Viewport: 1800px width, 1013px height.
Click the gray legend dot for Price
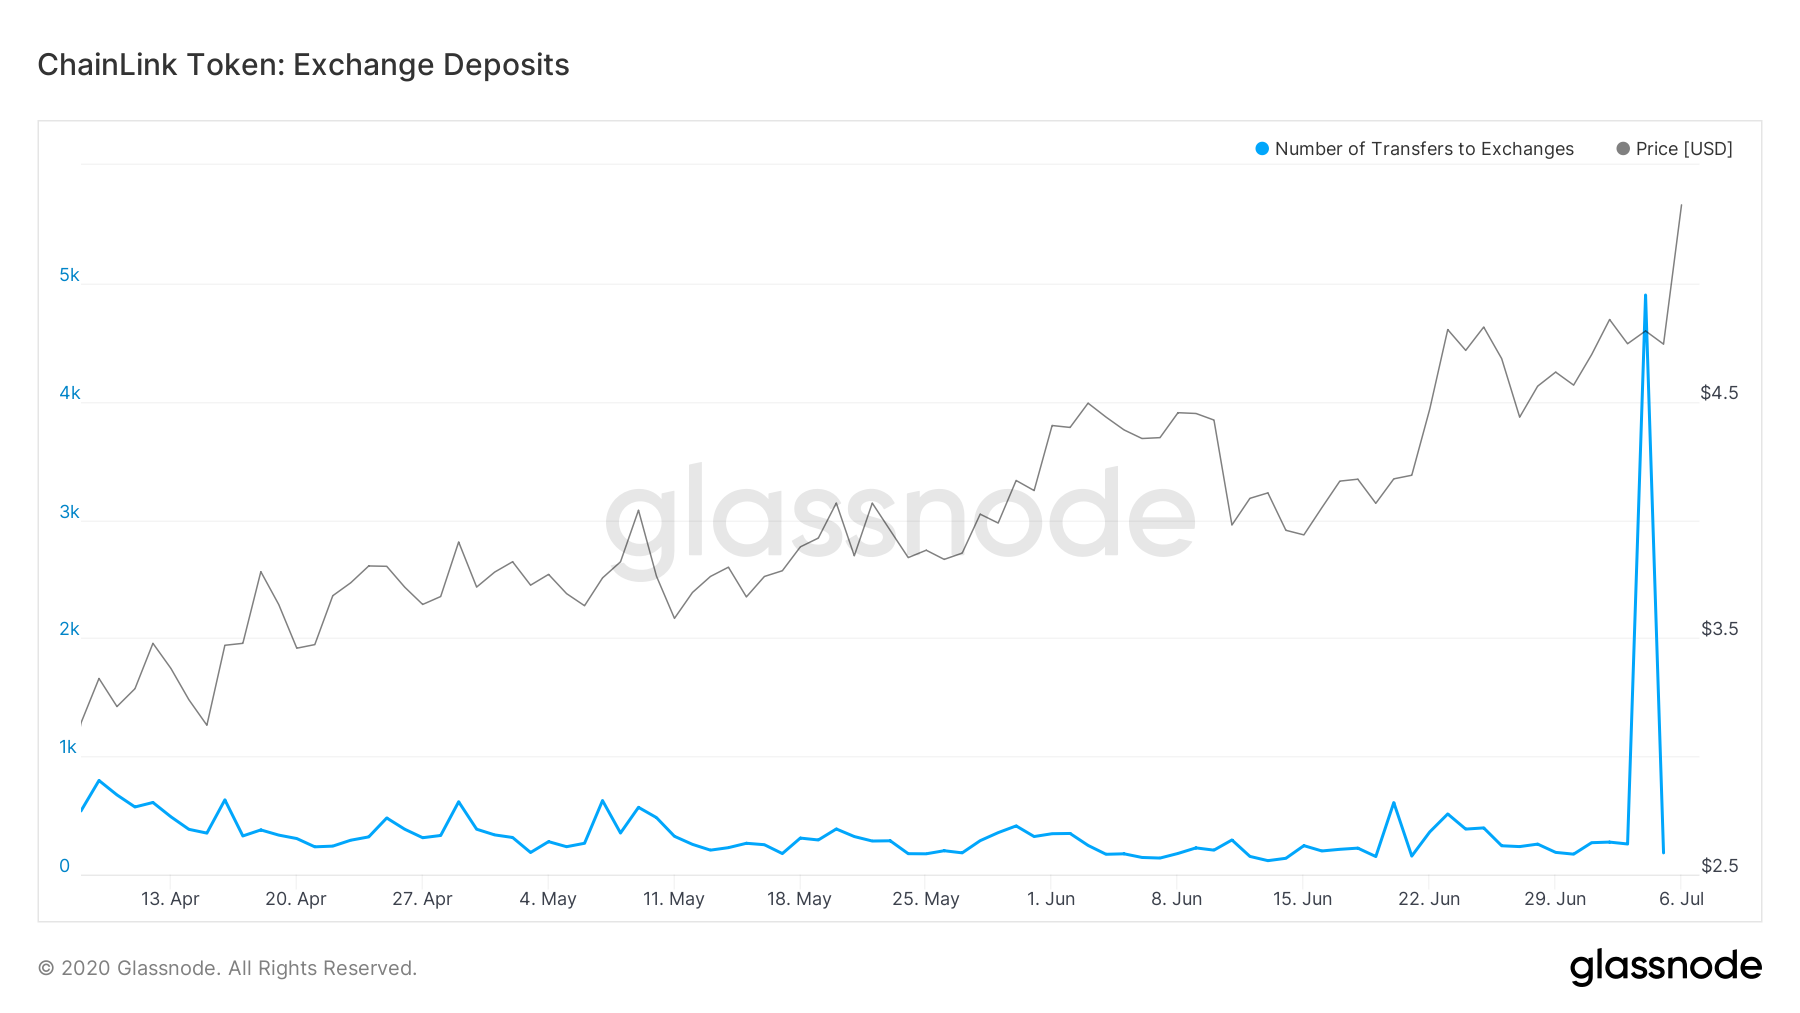pyautogui.click(x=1623, y=149)
